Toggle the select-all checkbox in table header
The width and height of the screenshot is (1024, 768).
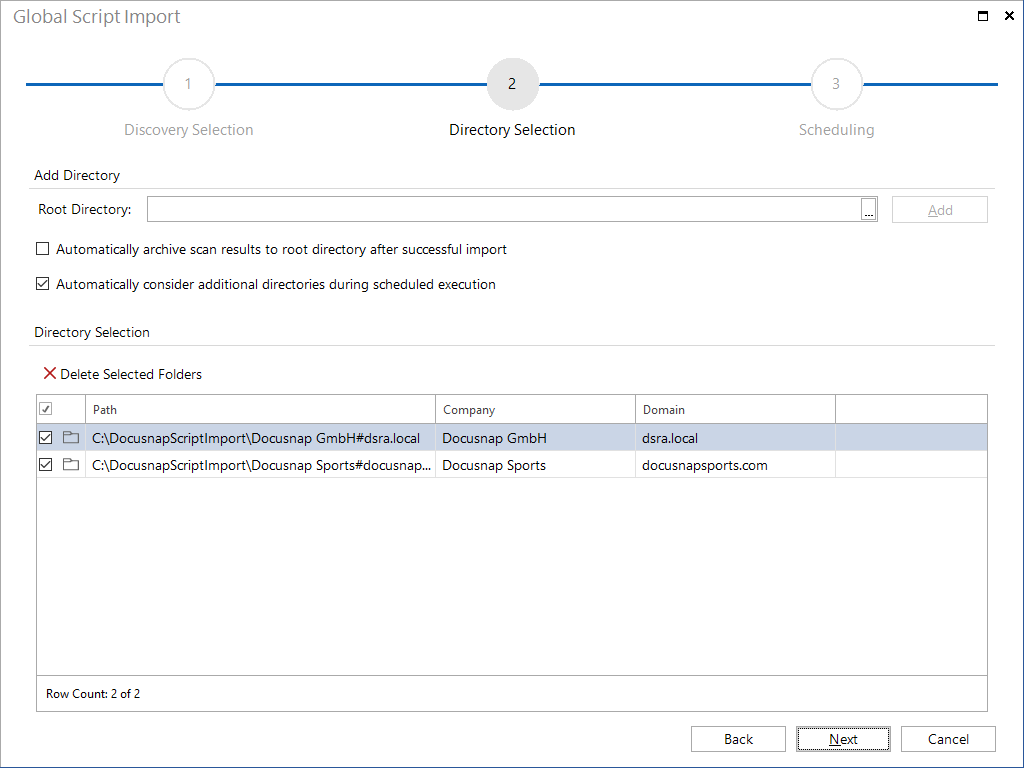coord(46,409)
